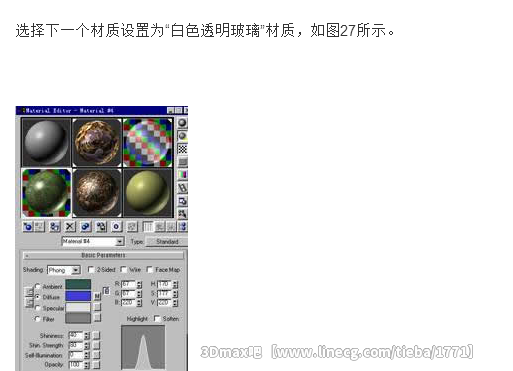
Task: Select the gray sphere sample slot
Action: click(46, 142)
